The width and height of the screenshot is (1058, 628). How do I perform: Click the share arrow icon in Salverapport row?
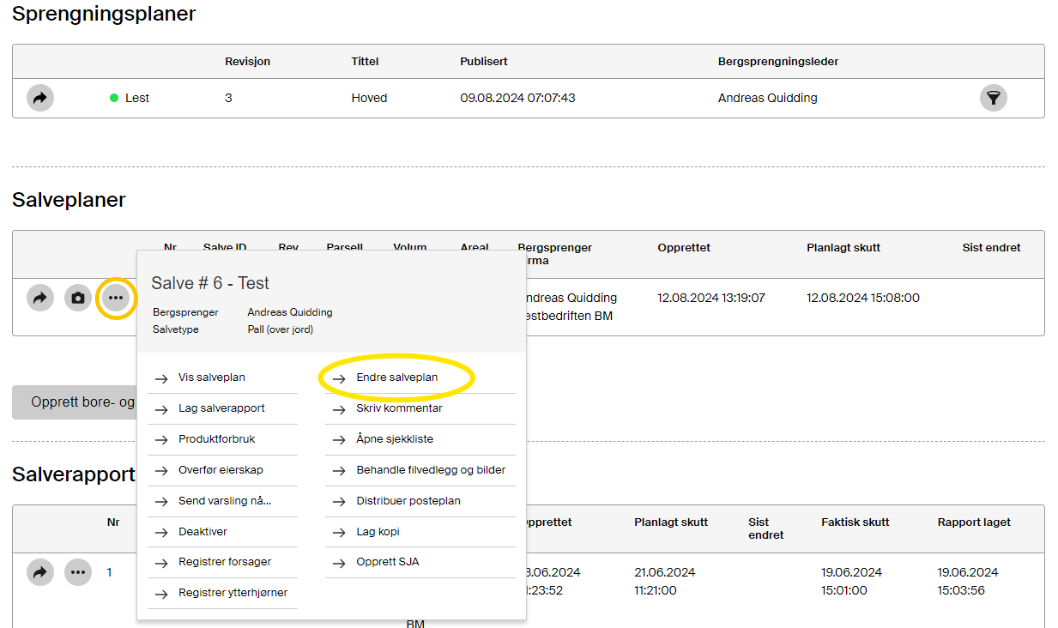click(x=40, y=573)
